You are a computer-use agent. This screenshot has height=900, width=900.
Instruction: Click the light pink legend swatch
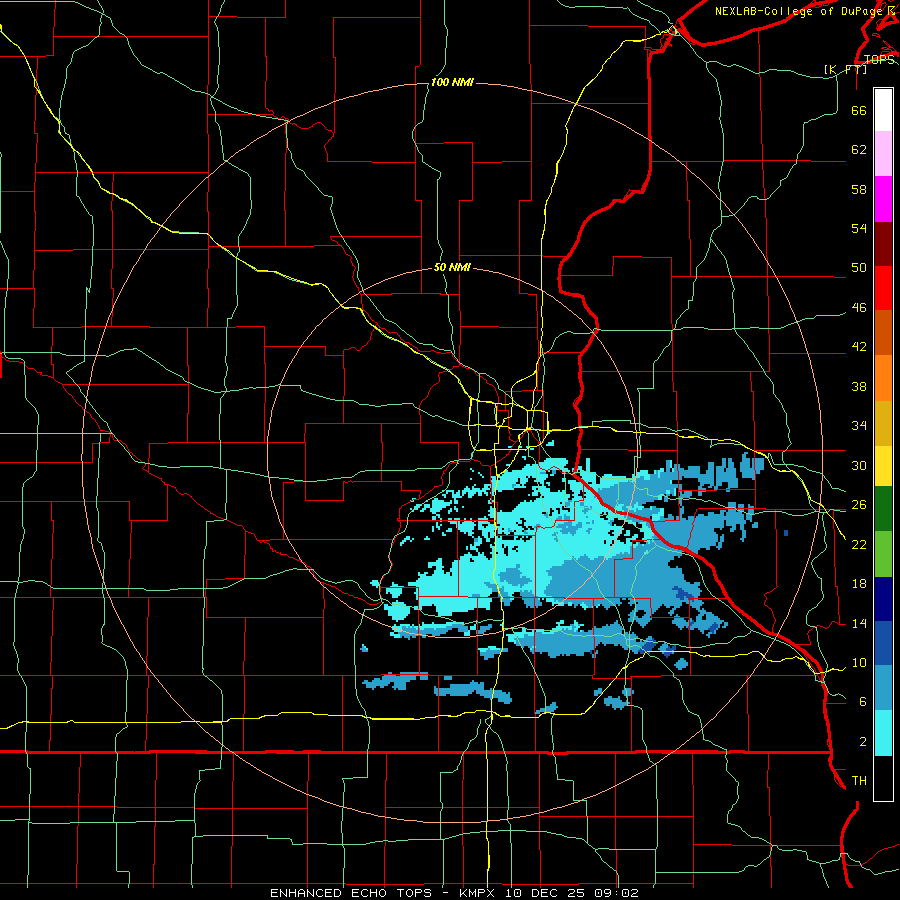pos(883,154)
